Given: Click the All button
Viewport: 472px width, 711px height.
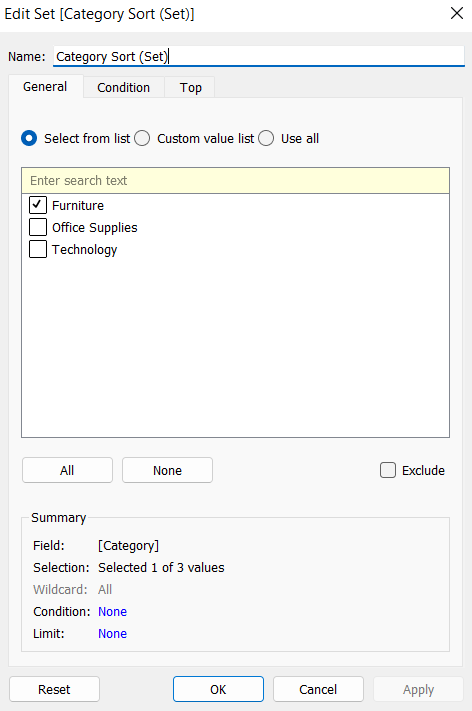Looking at the screenshot, I should click(x=67, y=470).
